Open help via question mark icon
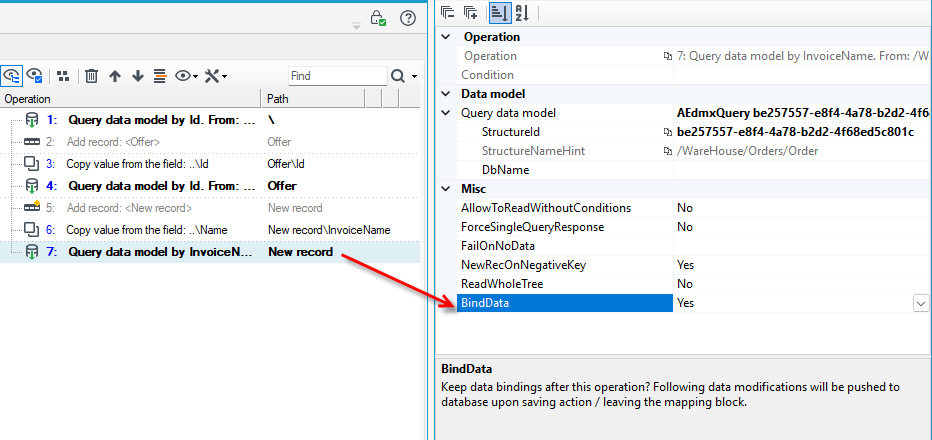 408,18
